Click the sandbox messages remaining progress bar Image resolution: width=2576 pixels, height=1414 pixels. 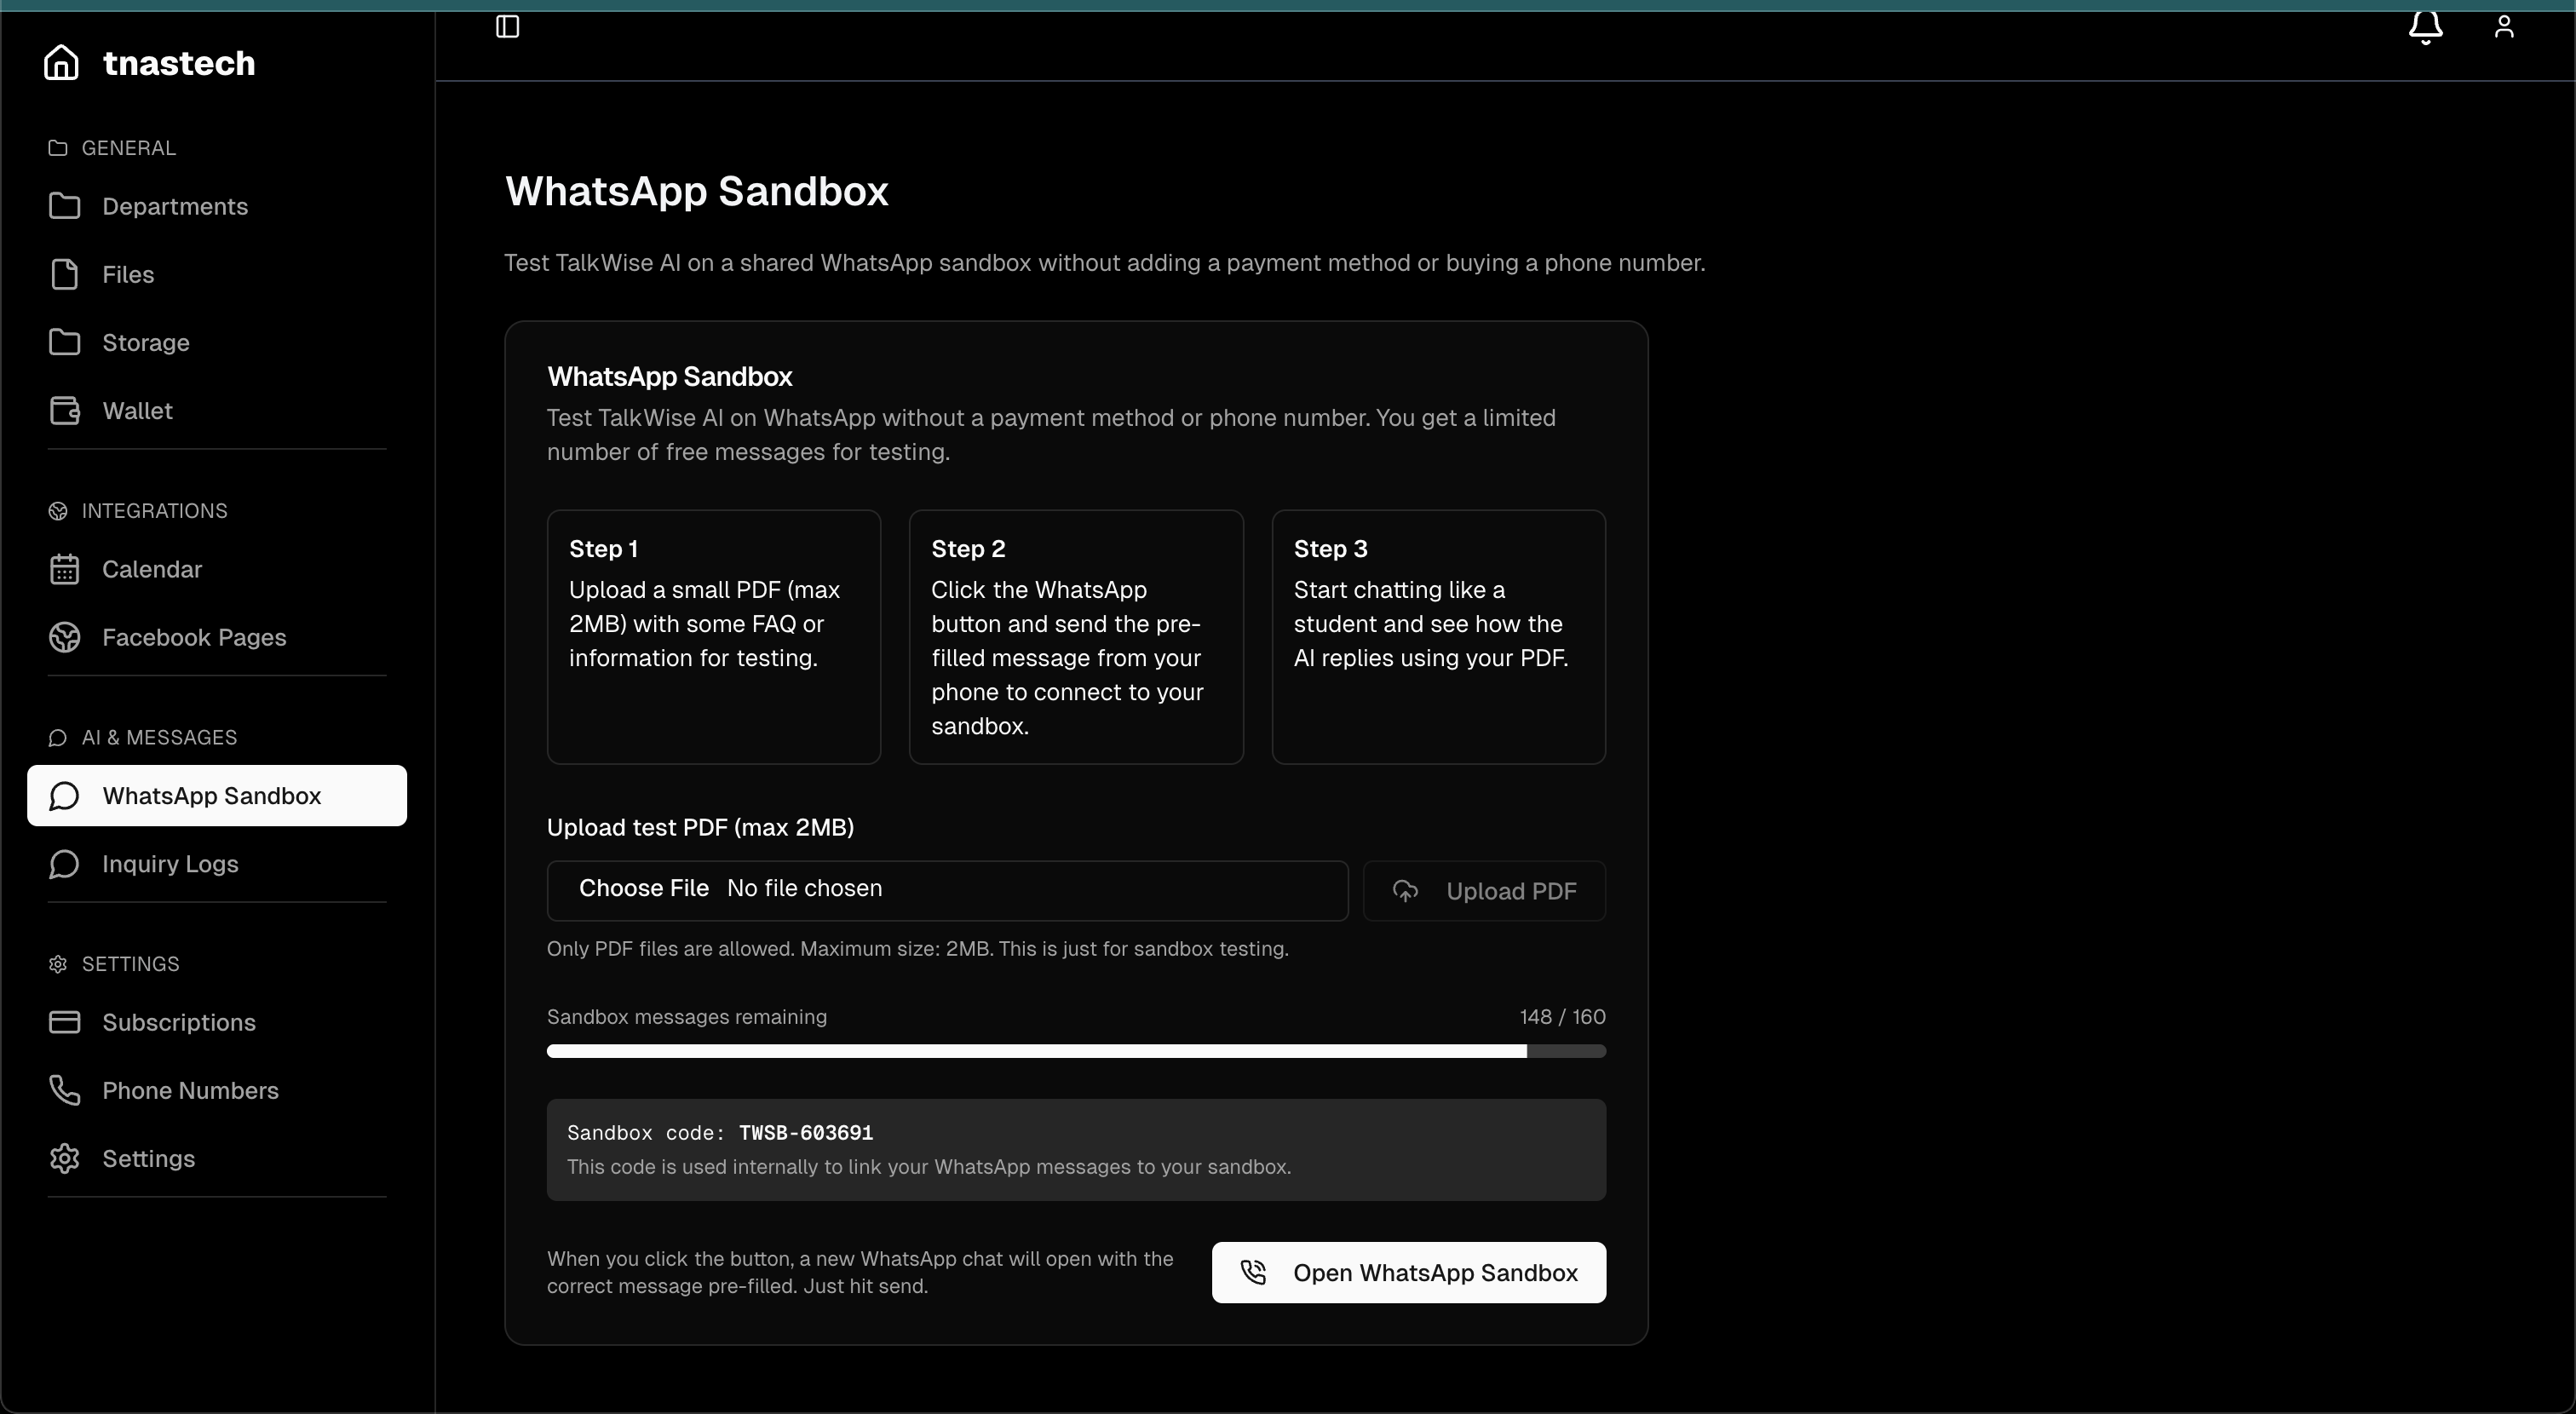click(1076, 1051)
